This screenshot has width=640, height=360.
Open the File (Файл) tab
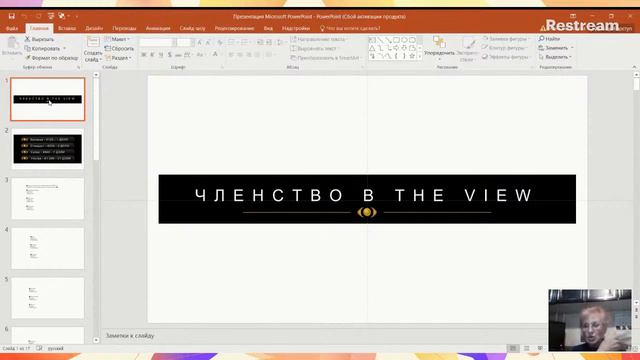click(12, 29)
